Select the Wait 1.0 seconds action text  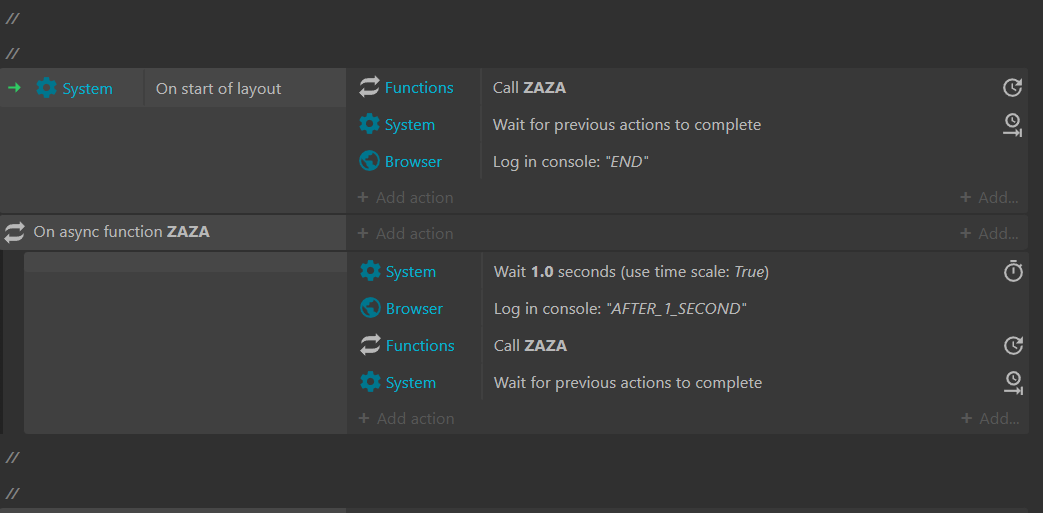click(631, 271)
